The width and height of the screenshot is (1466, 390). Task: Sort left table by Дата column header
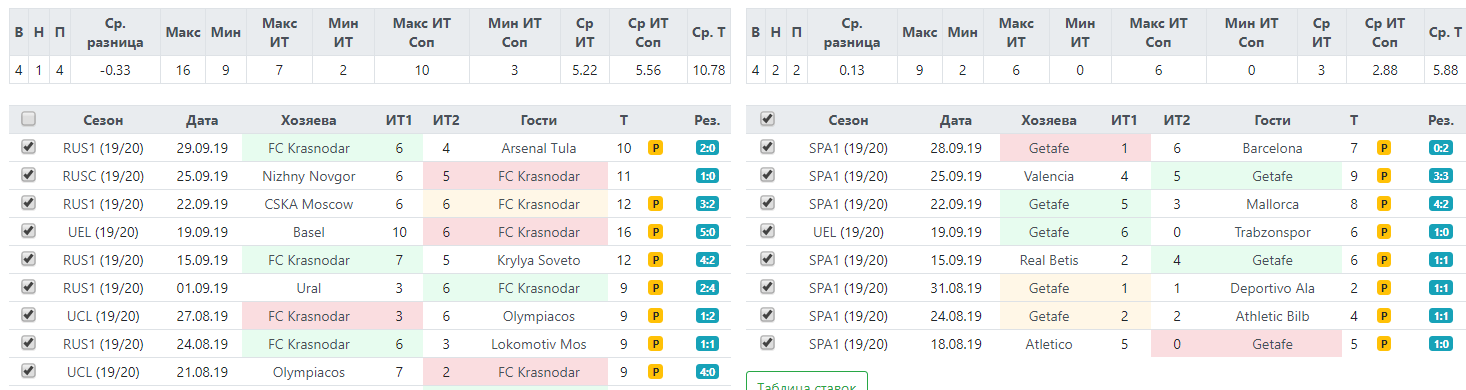pyautogui.click(x=202, y=120)
